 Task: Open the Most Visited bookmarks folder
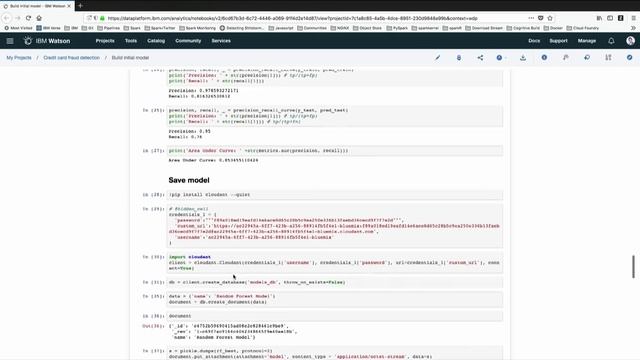18,28
